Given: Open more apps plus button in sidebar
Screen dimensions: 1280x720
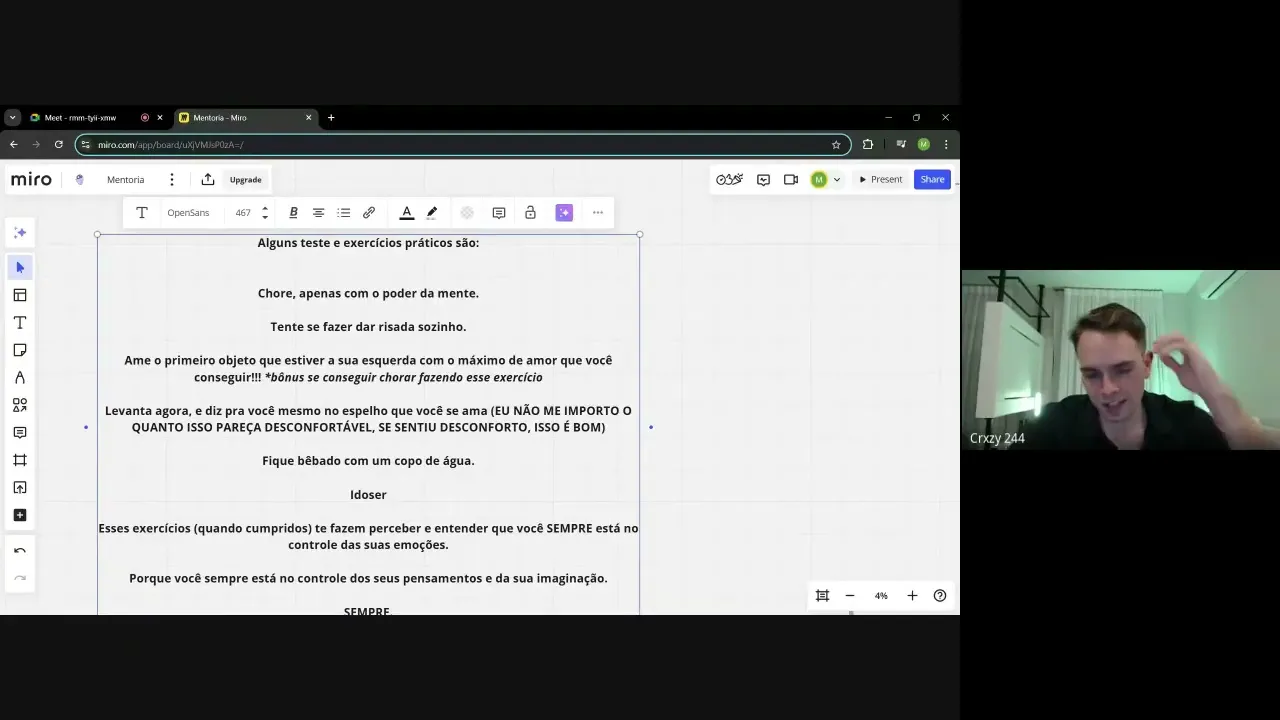Looking at the screenshot, I should 20,515.
